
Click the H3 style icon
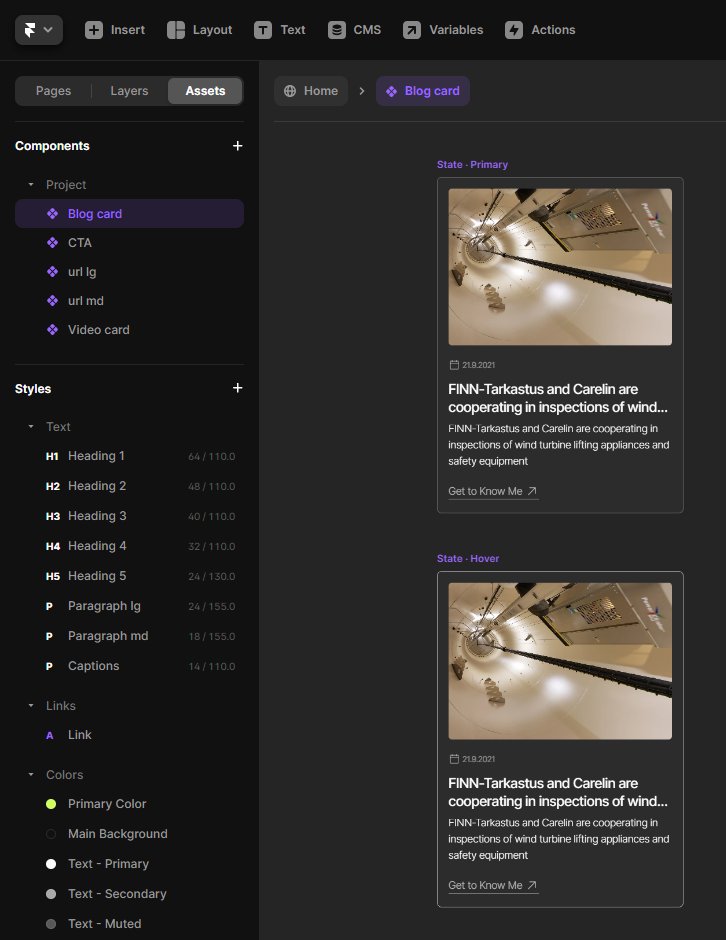click(x=53, y=517)
